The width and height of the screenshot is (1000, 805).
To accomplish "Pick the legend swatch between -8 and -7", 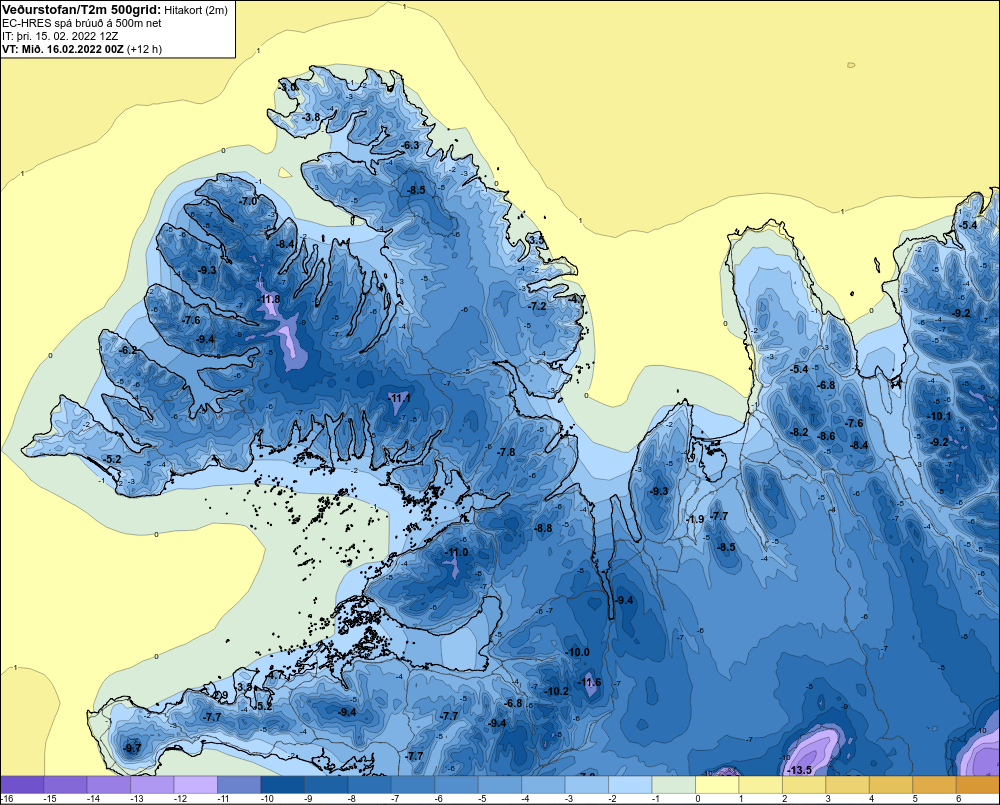I will [x=370, y=785].
